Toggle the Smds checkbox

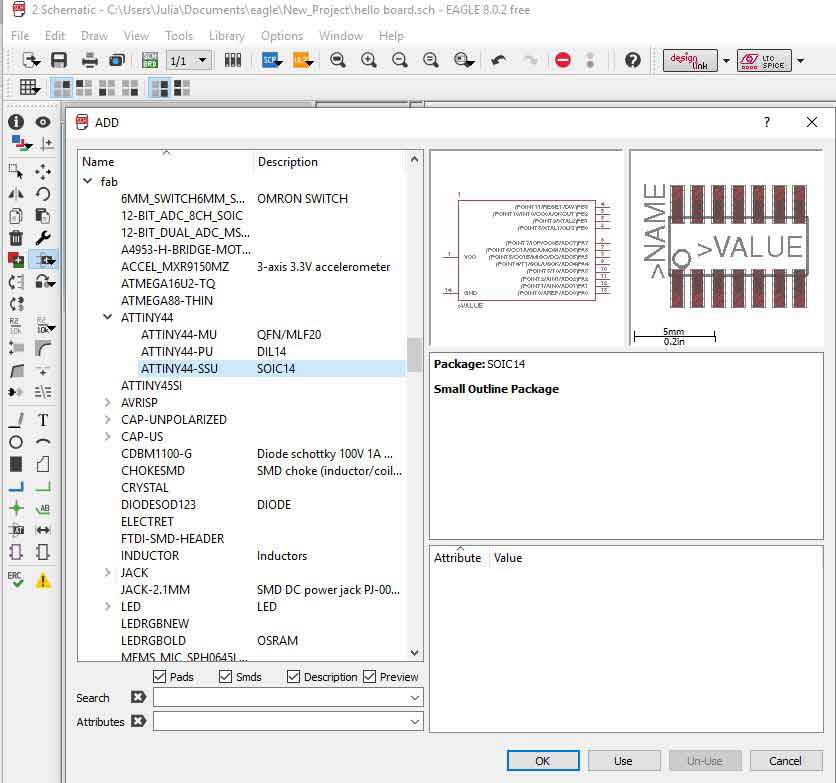(x=226, y=676)
